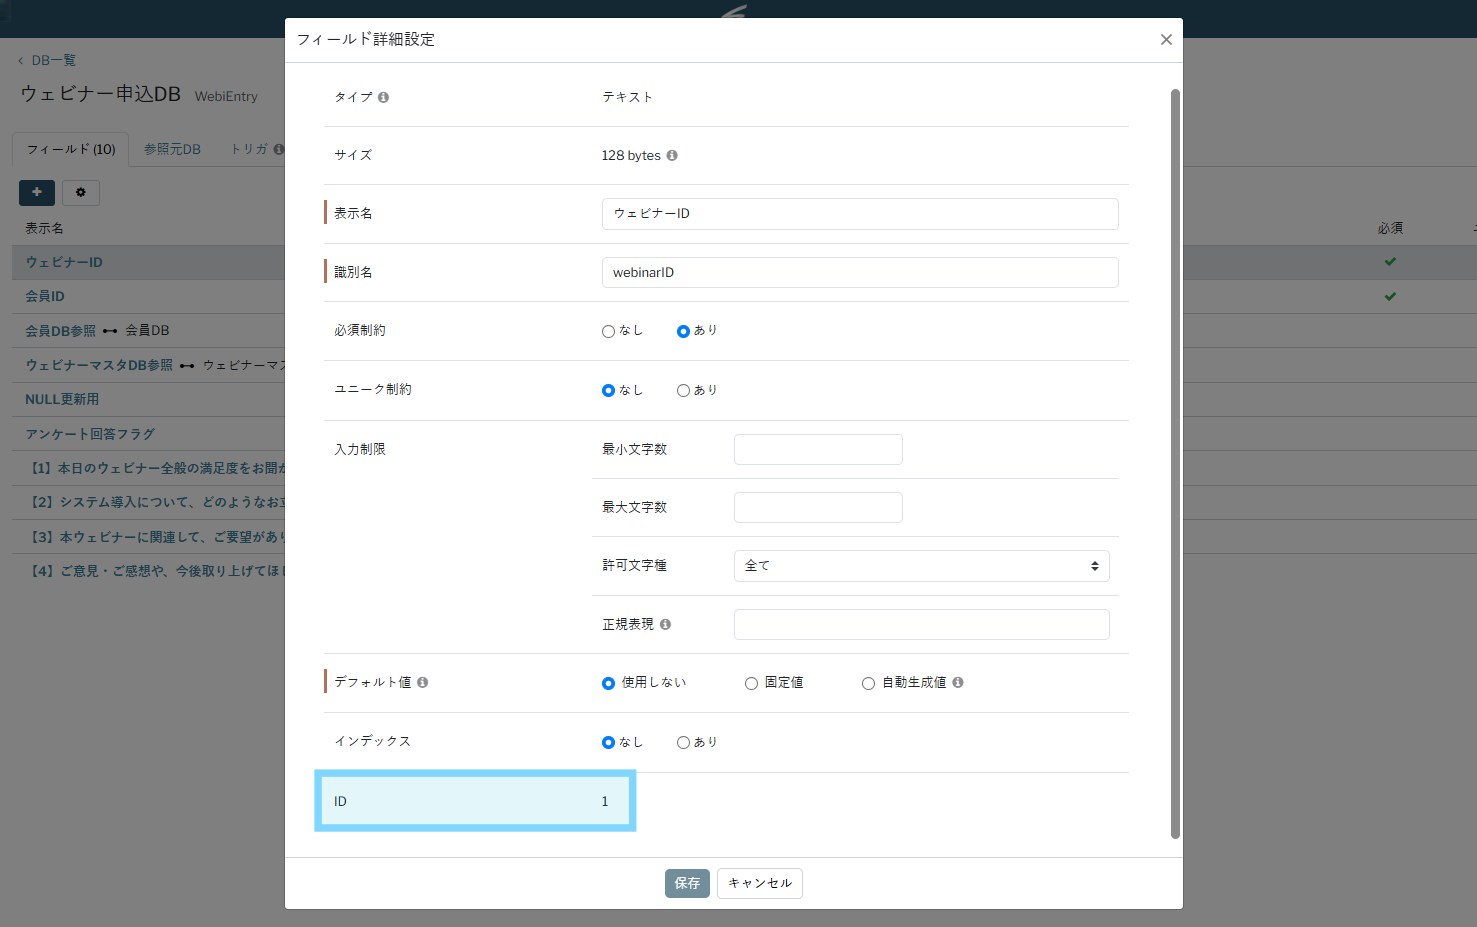Open the gear settings button
Screen dimensions: 1477x927
(81, 192)
